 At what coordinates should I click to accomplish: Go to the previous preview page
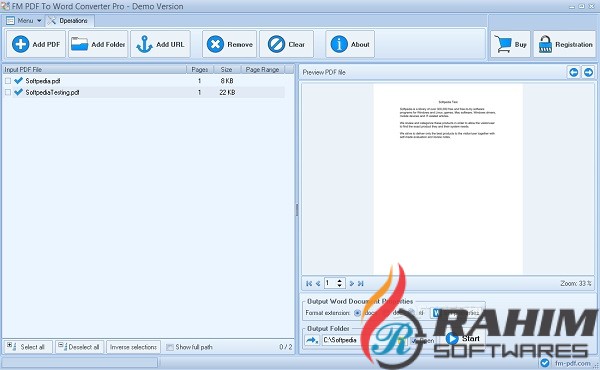coord(318,284)
